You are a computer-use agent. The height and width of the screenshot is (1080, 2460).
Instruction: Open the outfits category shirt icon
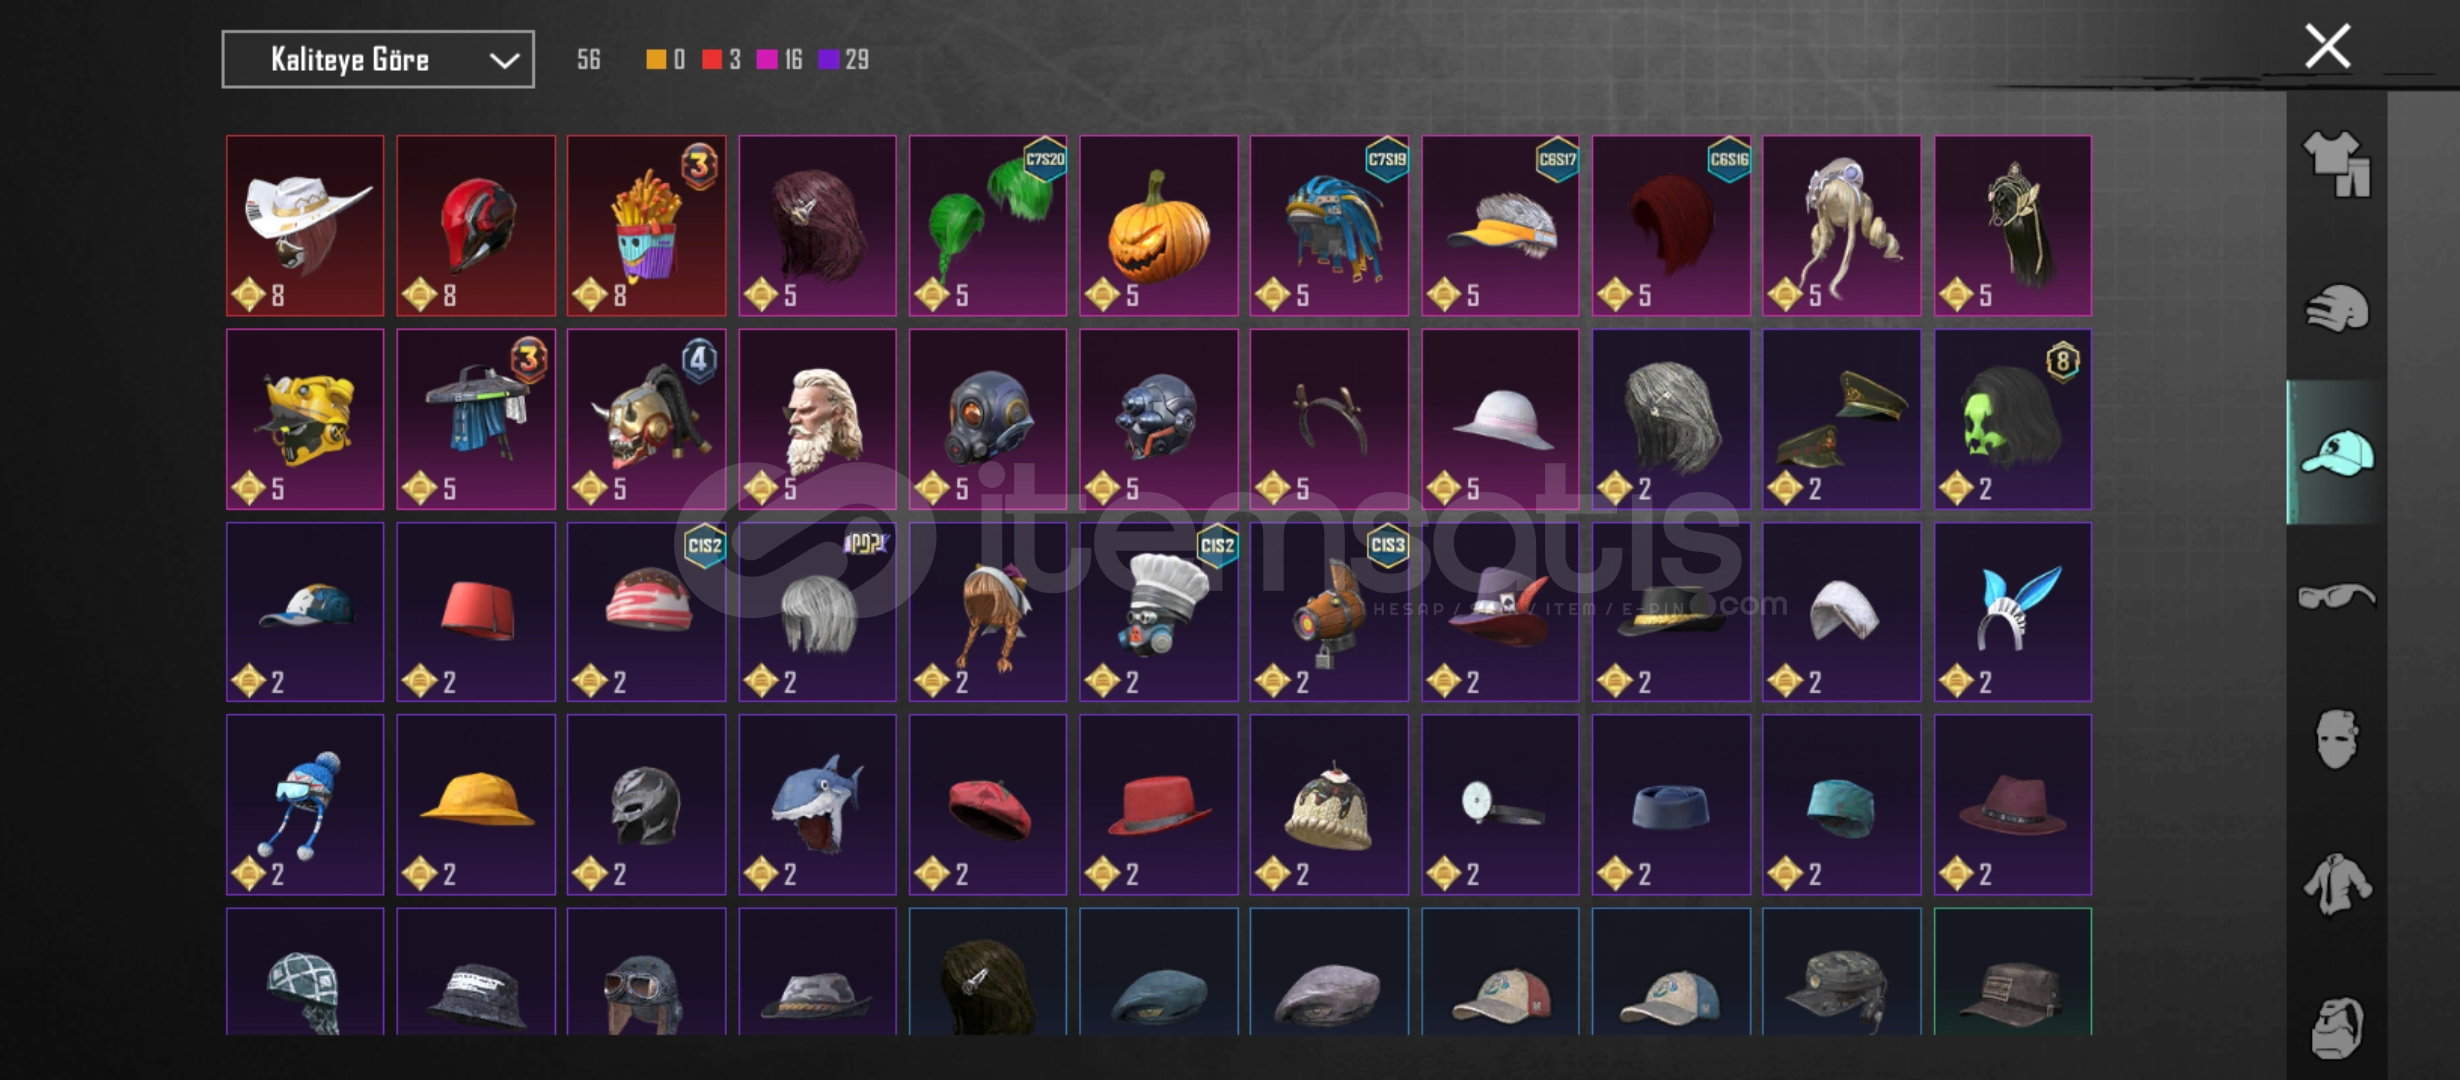2337,163
